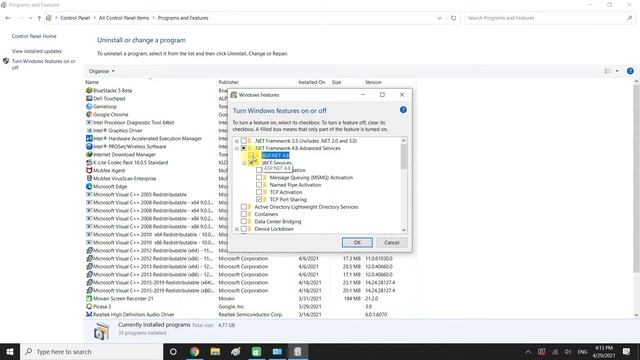Screen dimensions: 640x360
Task: Expand the .NET Framework 3.5 tree node
Action: [237, 141]
